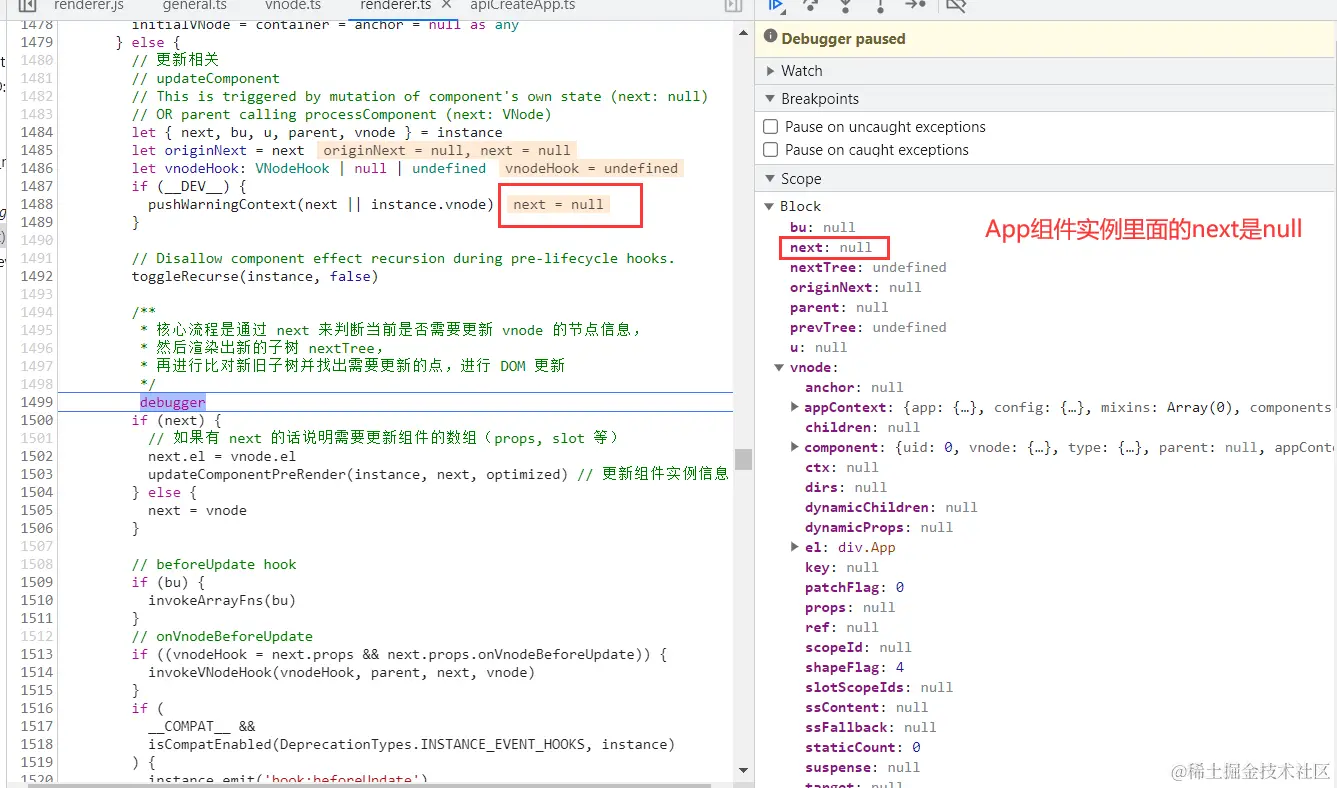The width and height of the screenshot is (1337, 788).
Task: Set a breakpoint on line number 1499
Action: (36, 402)
